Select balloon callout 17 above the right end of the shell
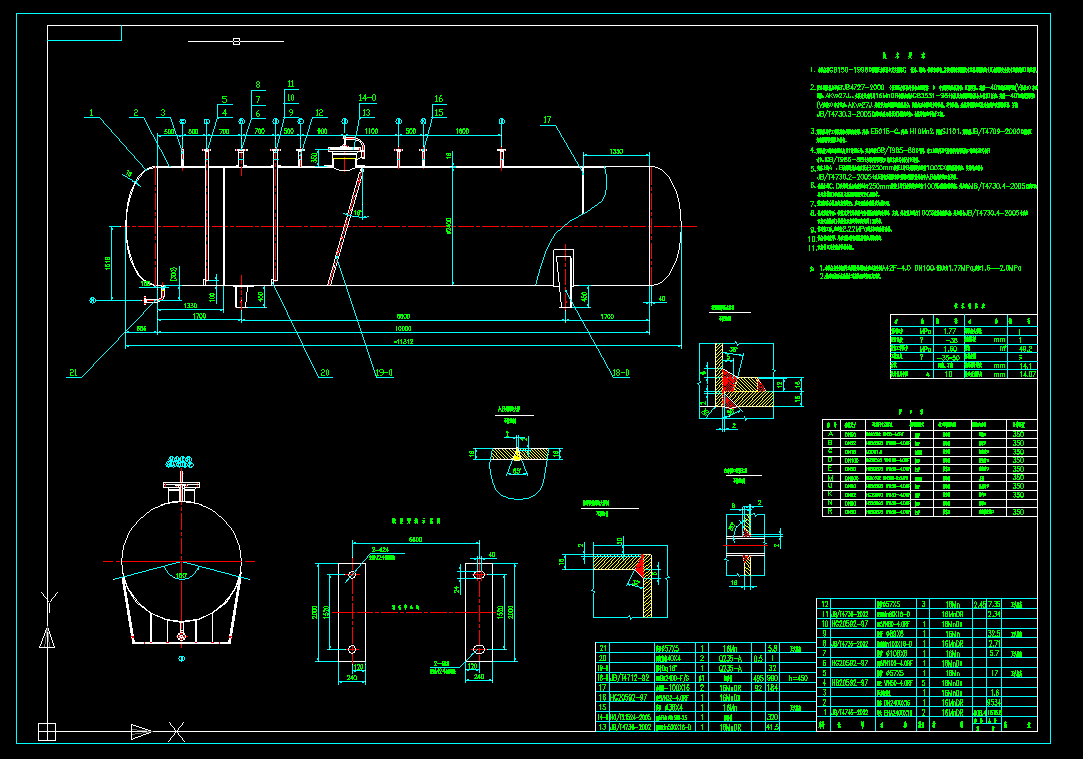 [546, 120]
